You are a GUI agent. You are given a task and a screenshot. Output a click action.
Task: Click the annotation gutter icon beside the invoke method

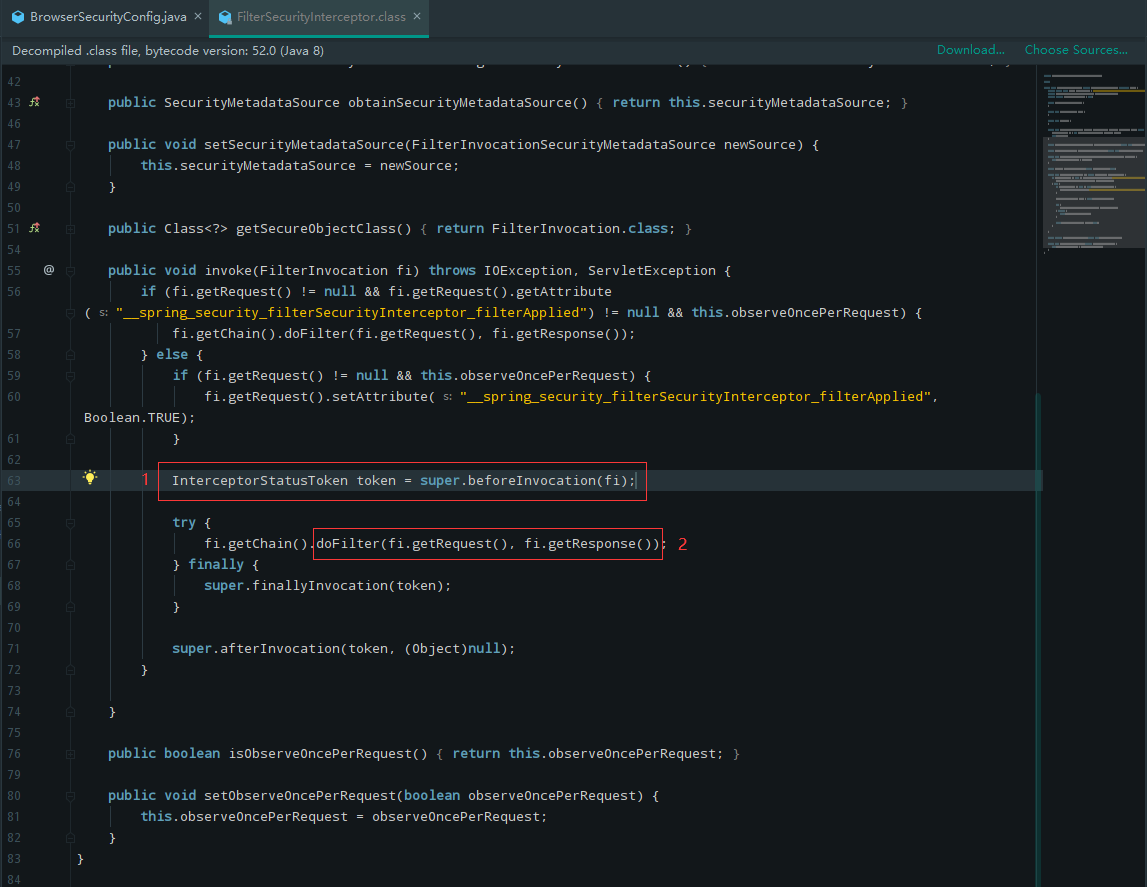(x=48, y=270)
